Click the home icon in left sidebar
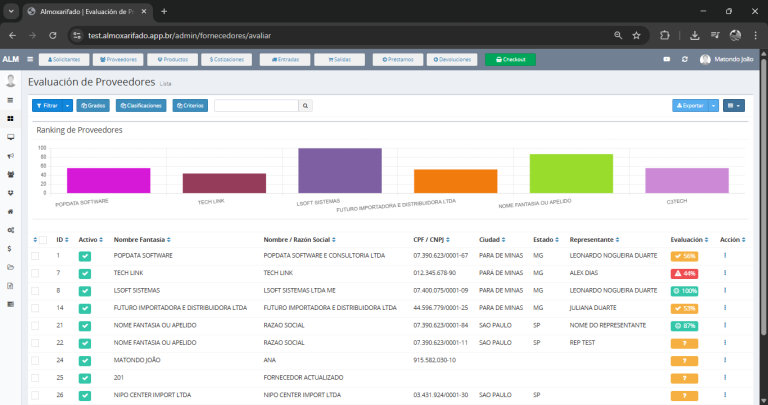The image size is (768, 405). tap(10, 211)
